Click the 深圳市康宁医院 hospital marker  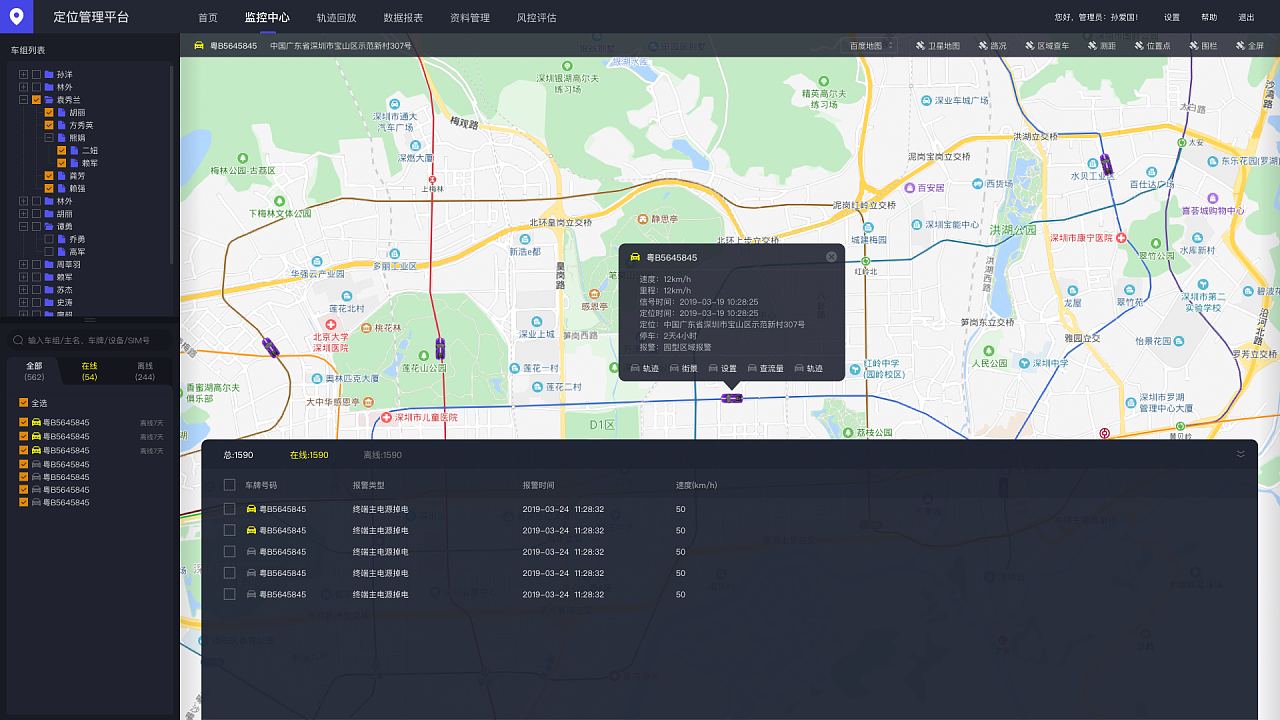coord(1122,238)
